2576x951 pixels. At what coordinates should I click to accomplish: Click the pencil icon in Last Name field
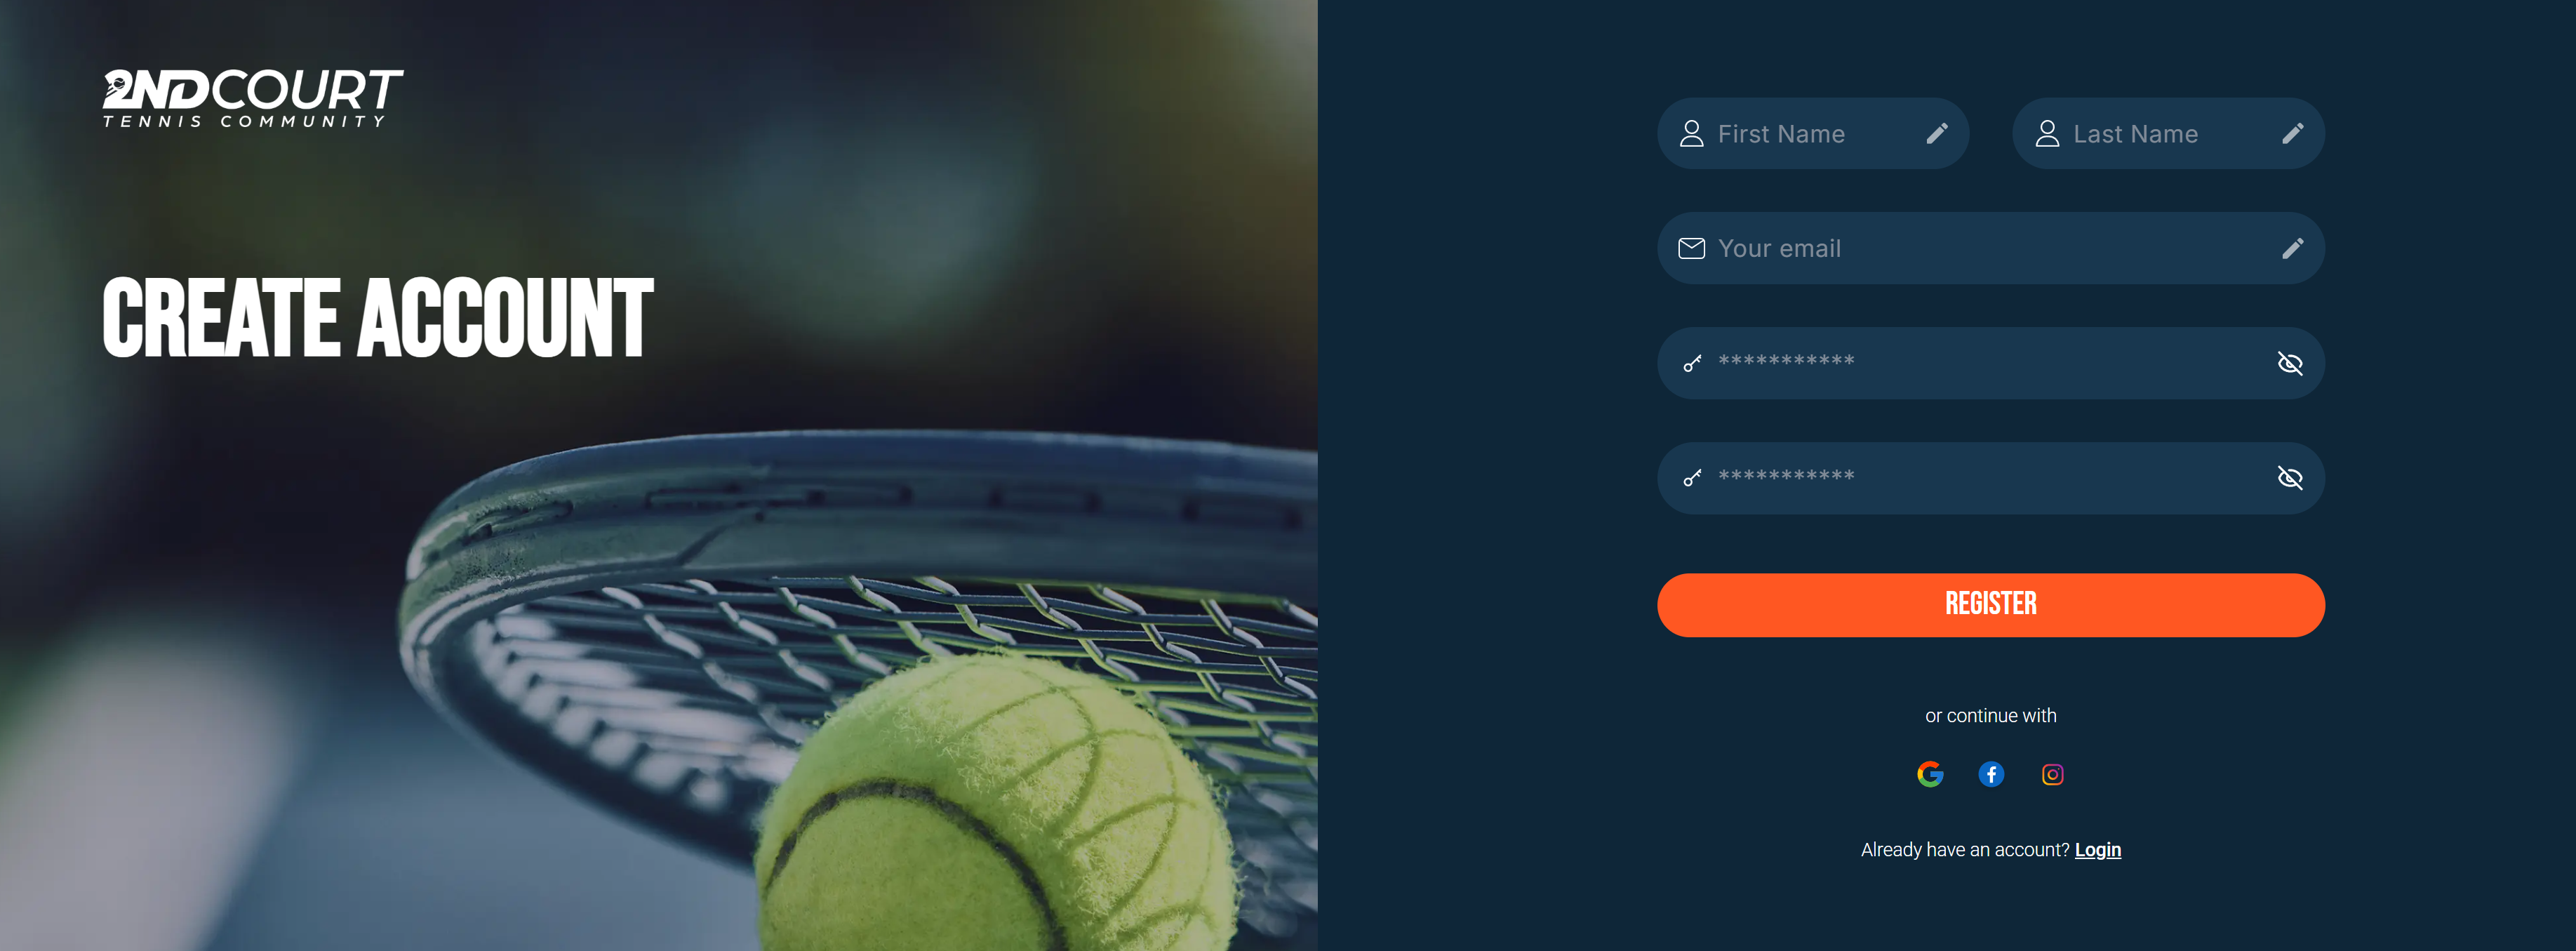(x=2292, y=133)
